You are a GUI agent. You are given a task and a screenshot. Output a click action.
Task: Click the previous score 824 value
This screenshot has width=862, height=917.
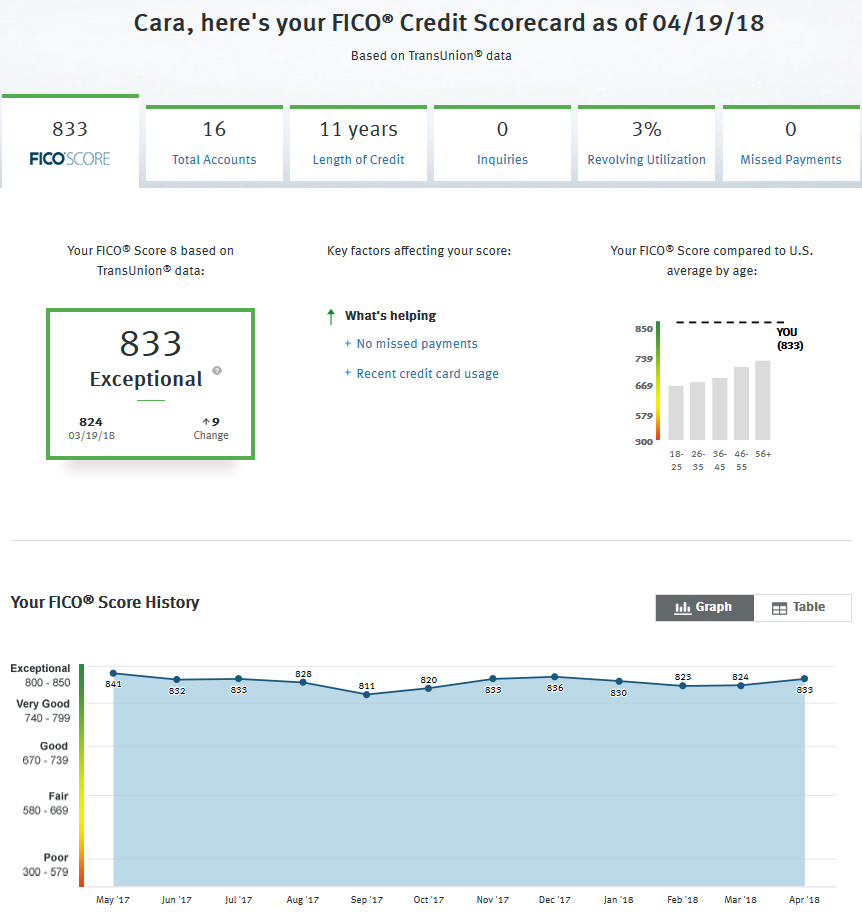pyautogui.click(x=91, y=422)
